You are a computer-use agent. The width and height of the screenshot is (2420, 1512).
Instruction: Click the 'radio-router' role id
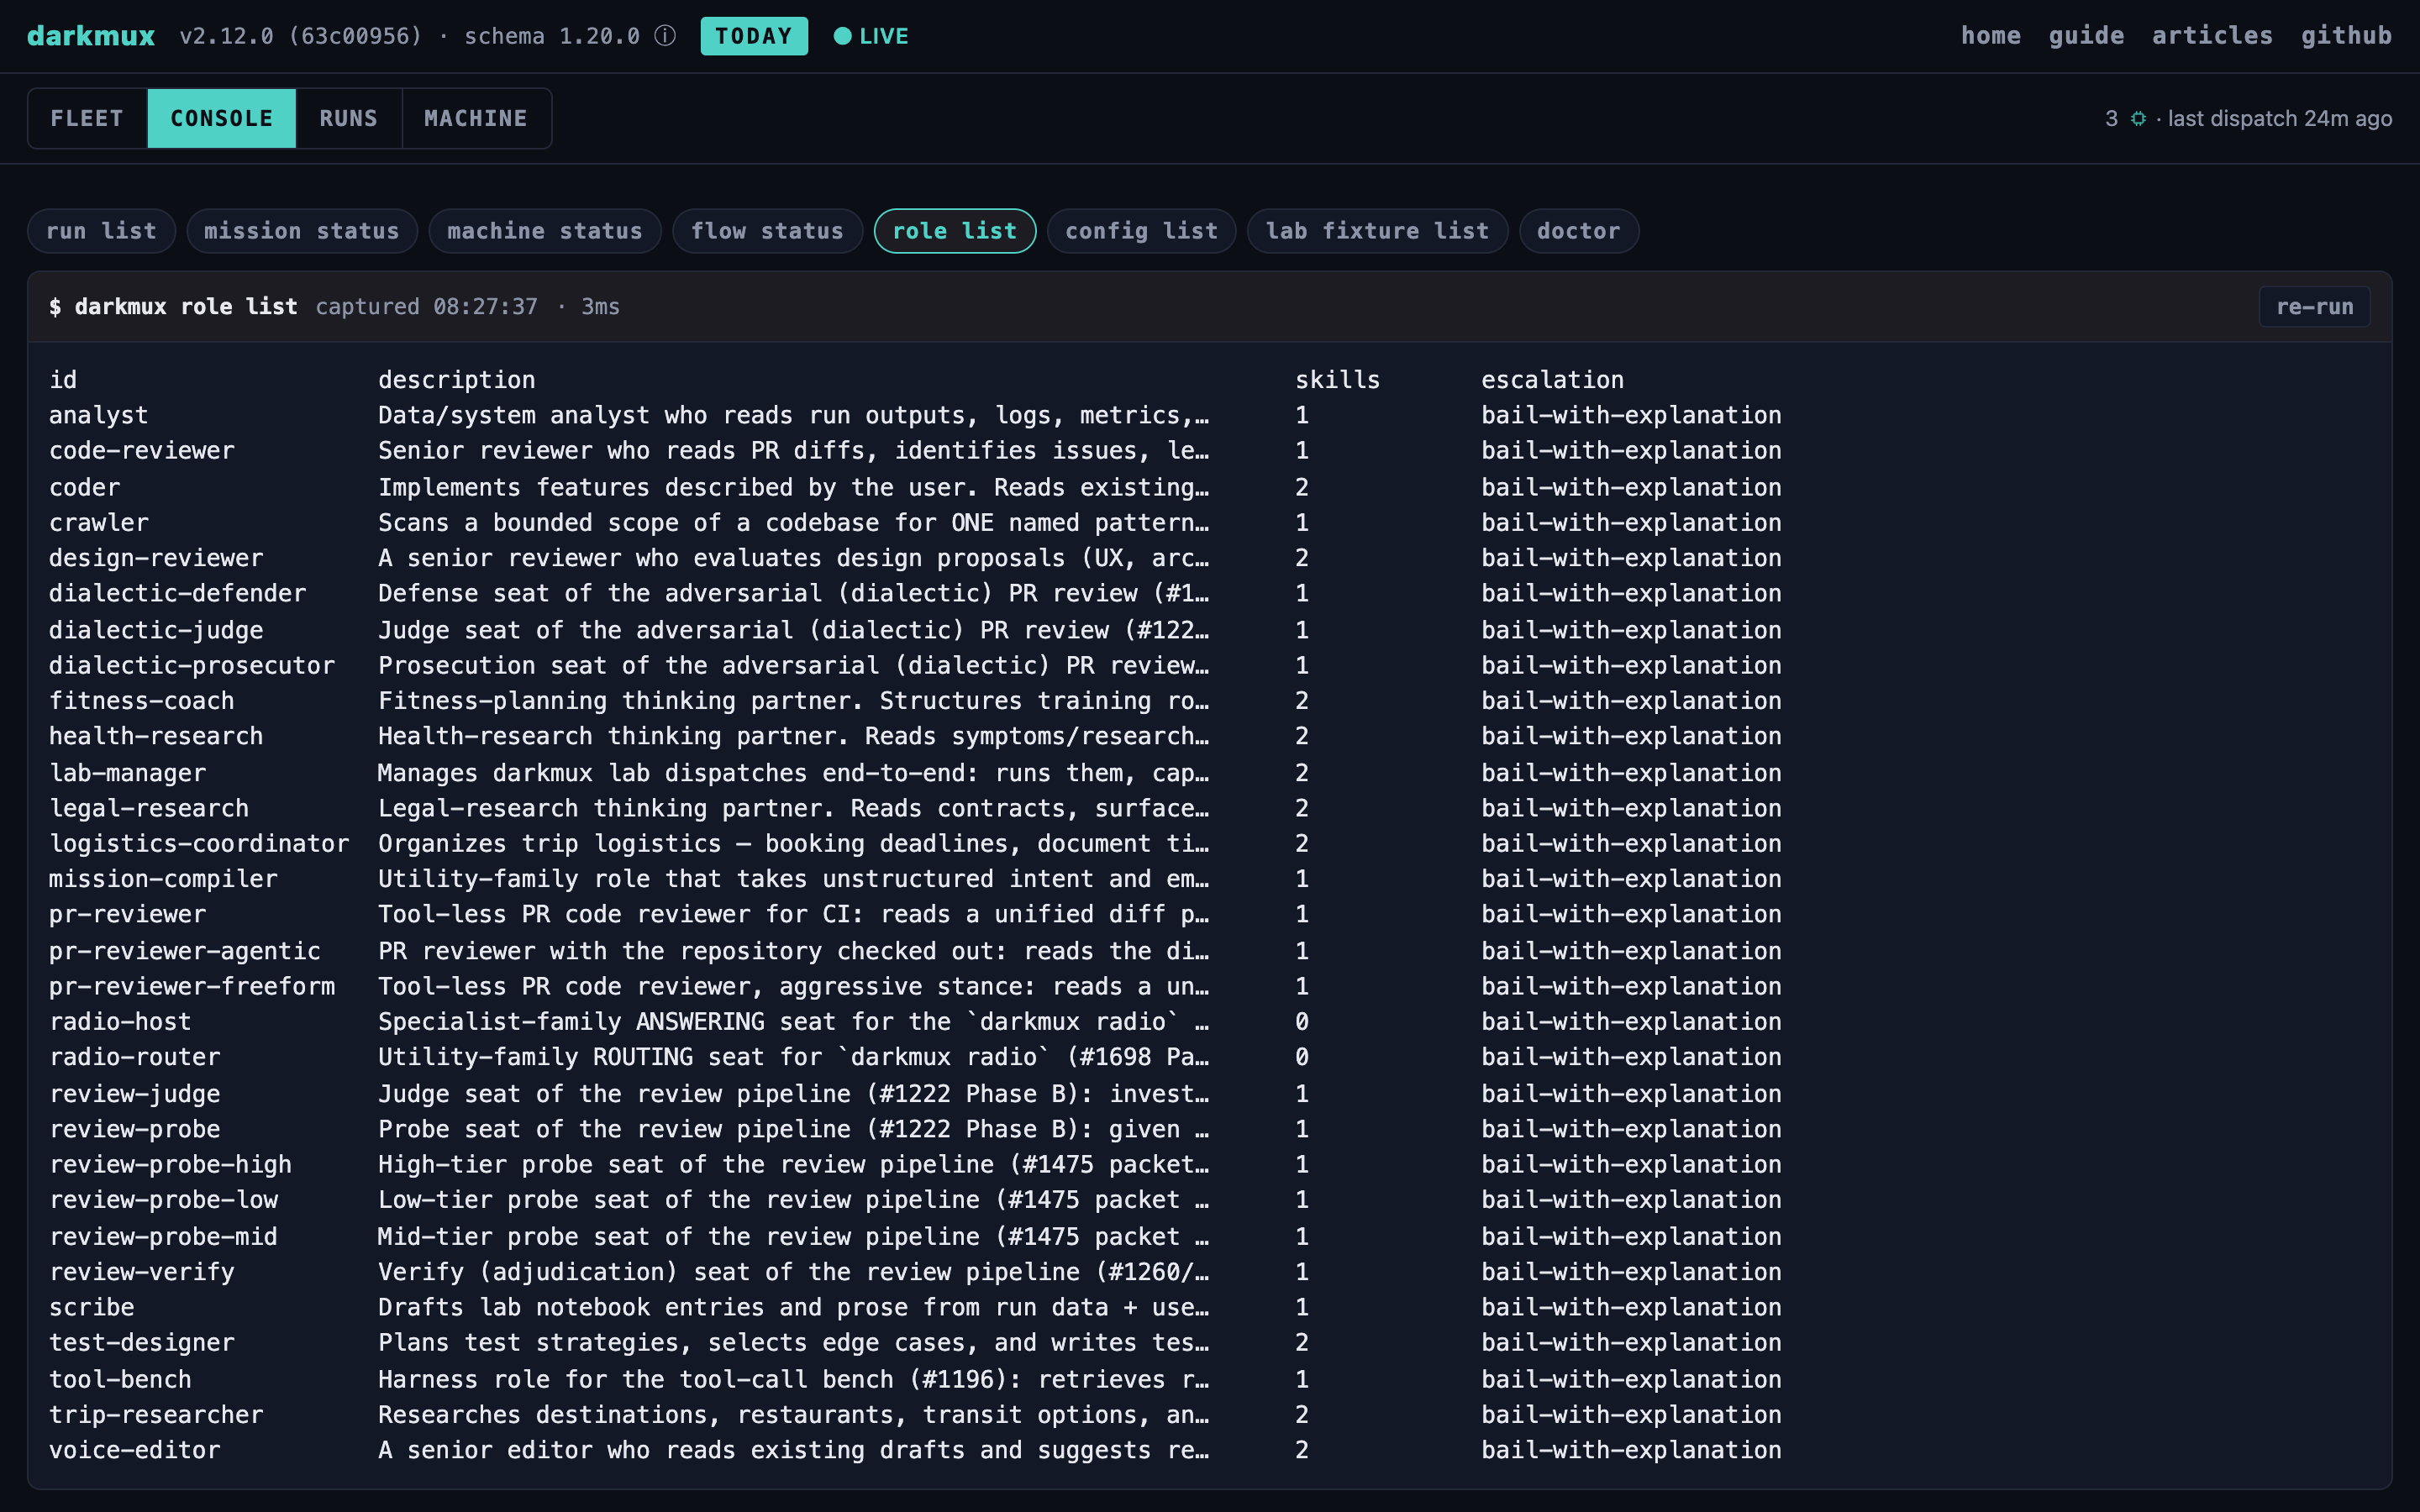click(x=135, y=1058)
